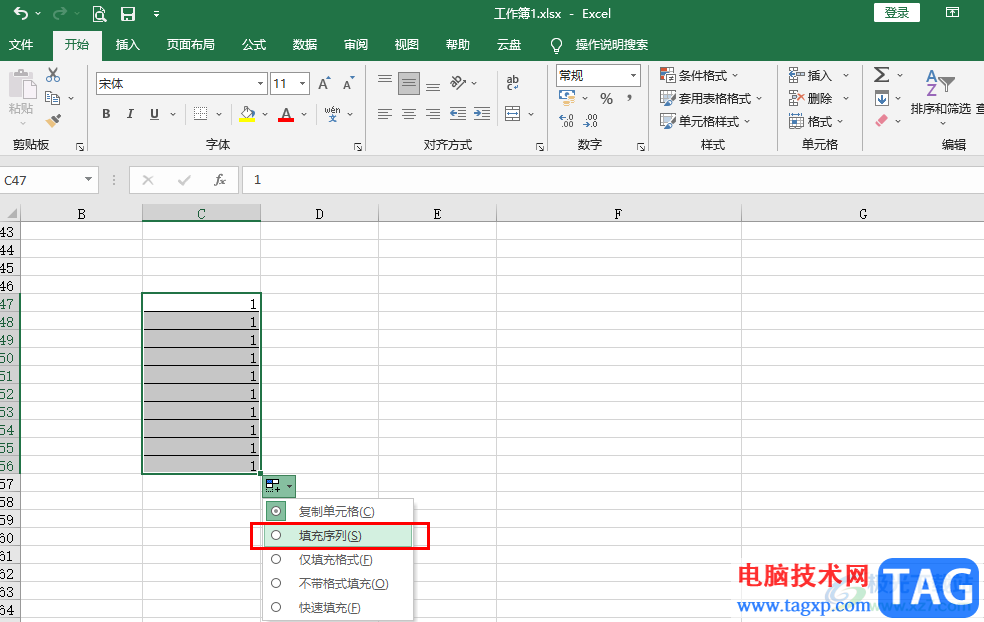Viewport: 984px width, 622px height.
Task: Select the Fill Series option (填充序列)
Action: pos(338,536)
